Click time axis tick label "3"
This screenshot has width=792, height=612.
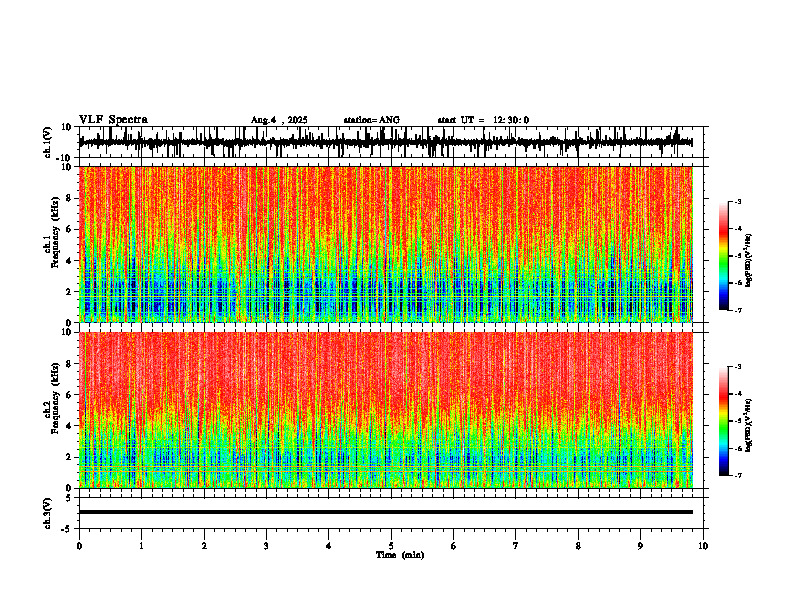pyautogui.click(x=266, y=546)
